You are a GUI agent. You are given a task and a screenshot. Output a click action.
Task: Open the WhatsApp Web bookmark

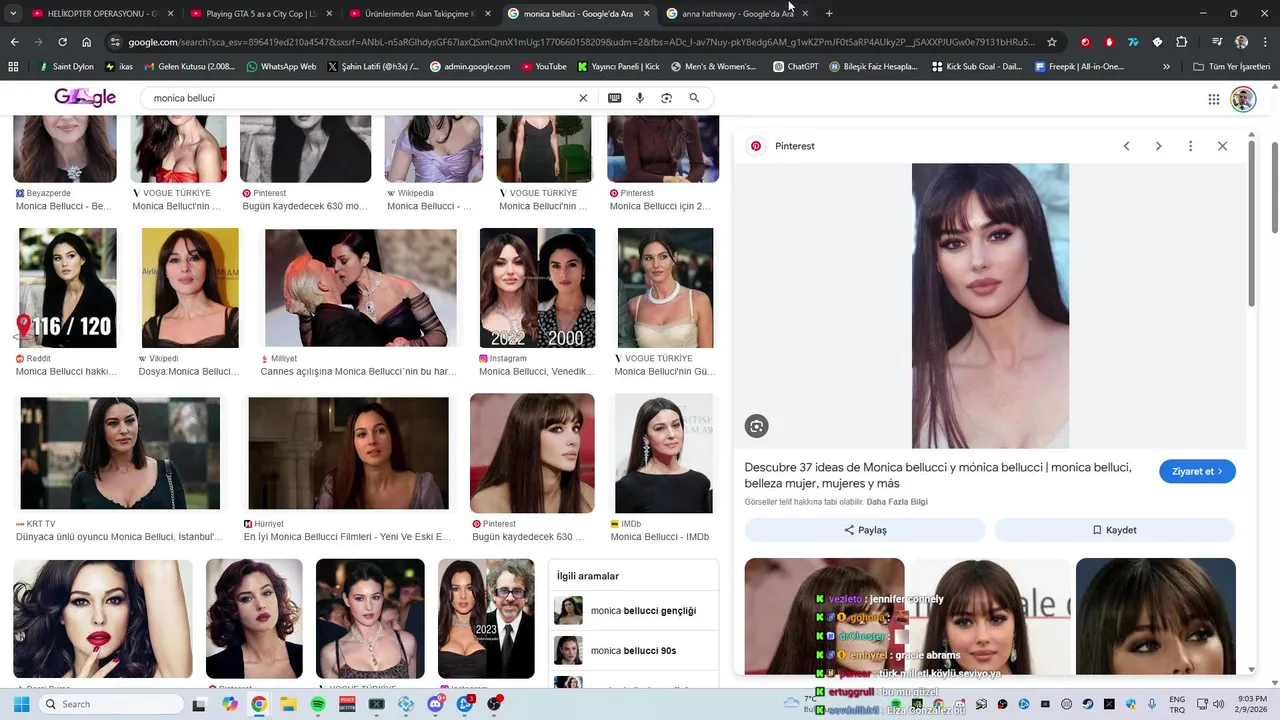(280, 67)
